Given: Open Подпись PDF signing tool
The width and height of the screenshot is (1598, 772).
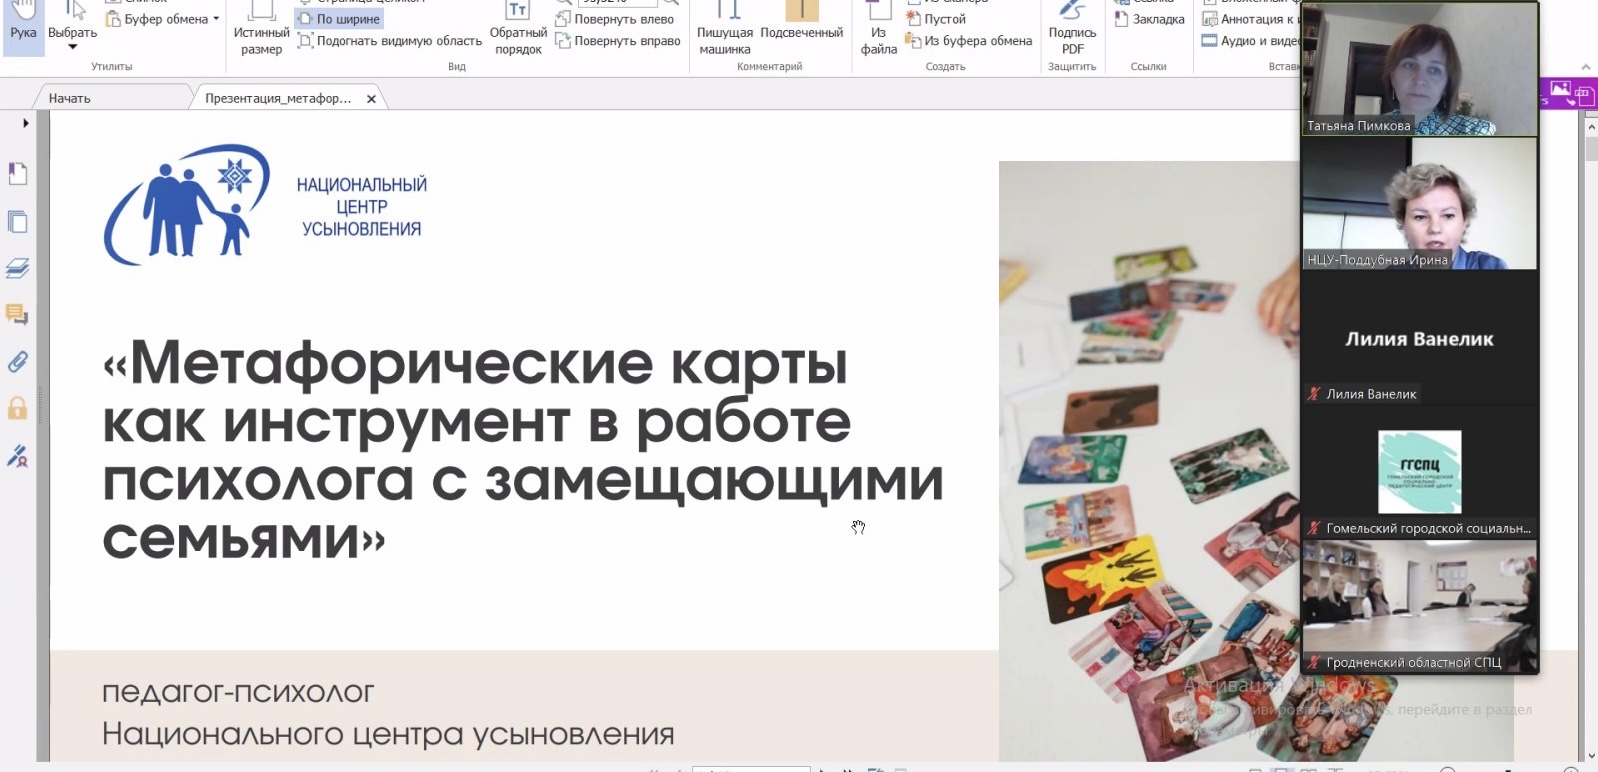Looking at the screenshot, I should coord(1072,30).
